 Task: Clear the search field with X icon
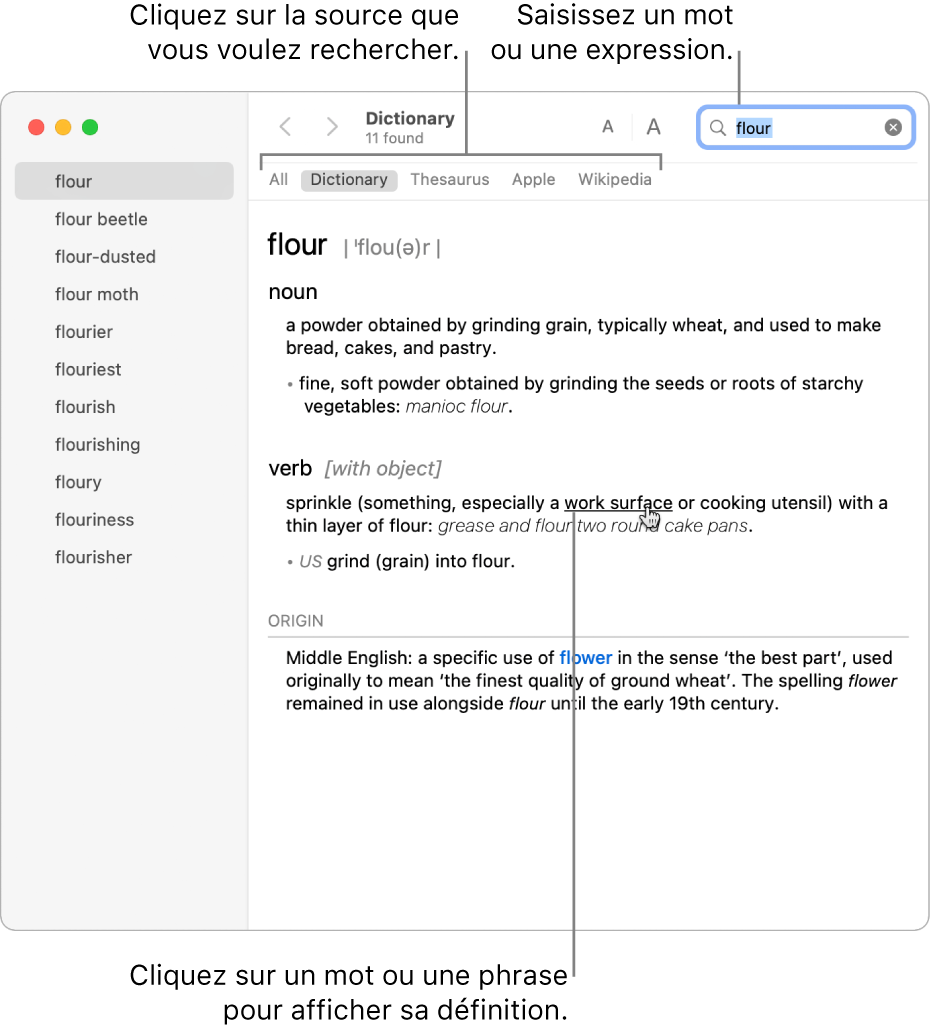893,127
